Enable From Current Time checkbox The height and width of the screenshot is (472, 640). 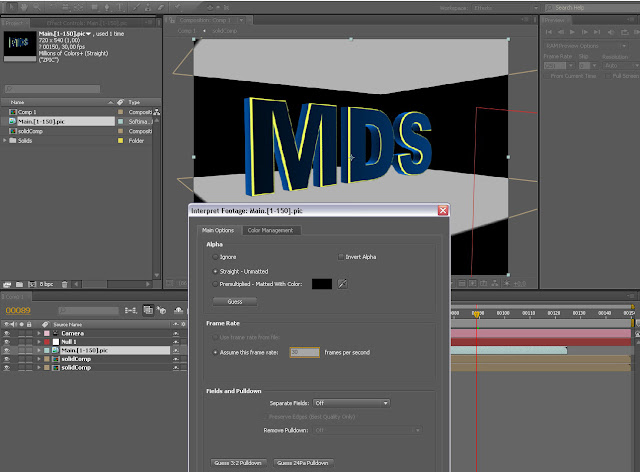point(547,76)
